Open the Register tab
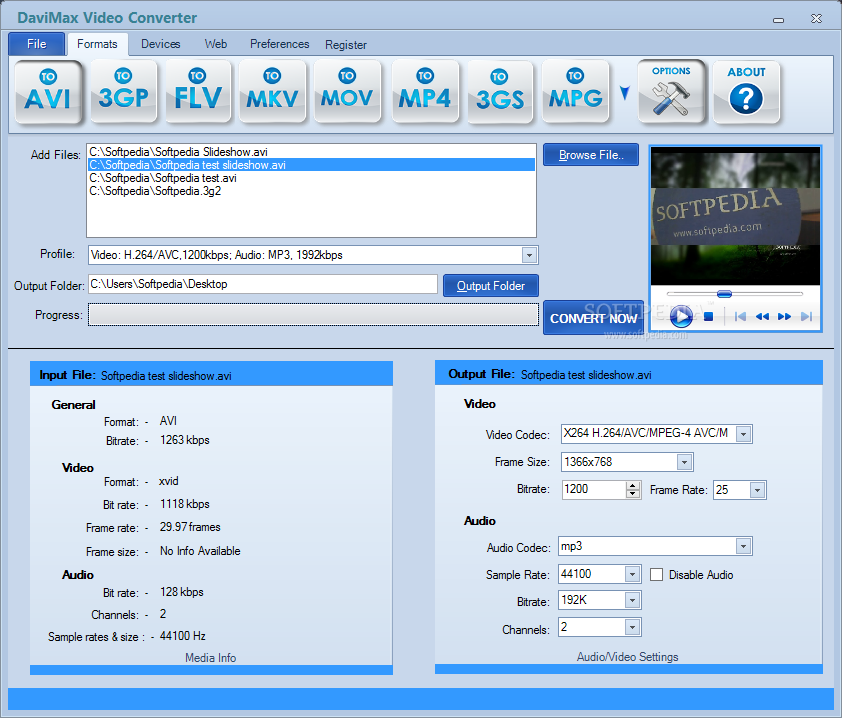The height and width of the screenshot is (718, 842). click(346, 45)
